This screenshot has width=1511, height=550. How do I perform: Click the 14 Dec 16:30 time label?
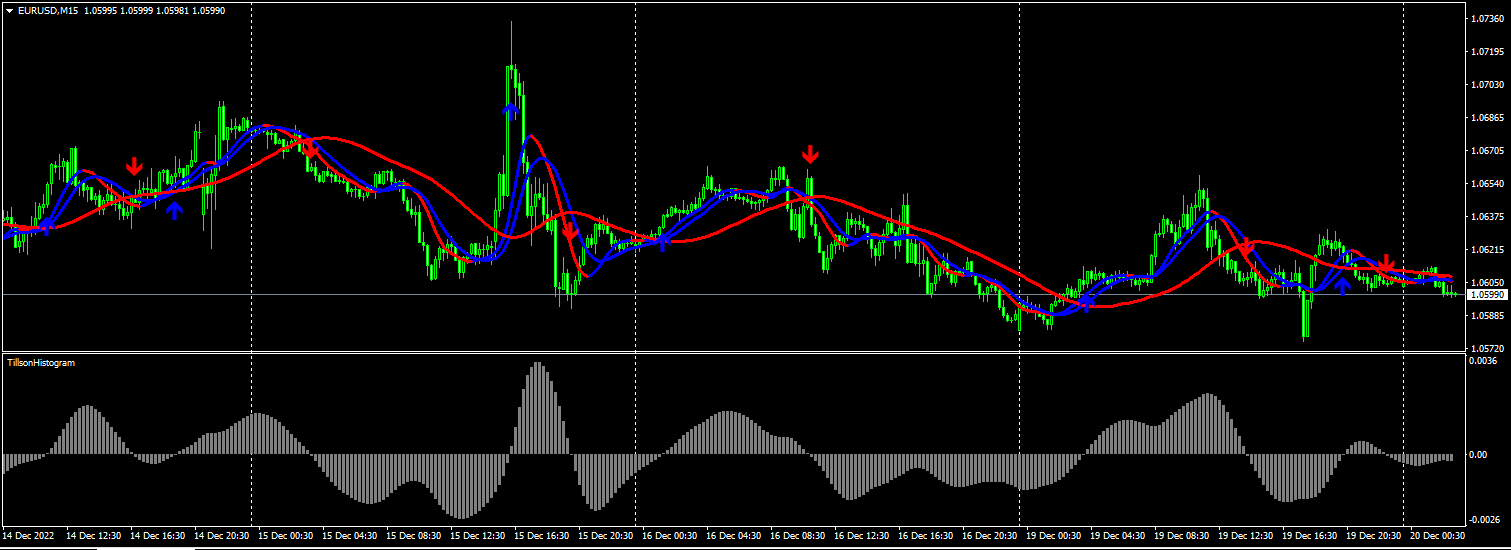click(x=158, y=536)
